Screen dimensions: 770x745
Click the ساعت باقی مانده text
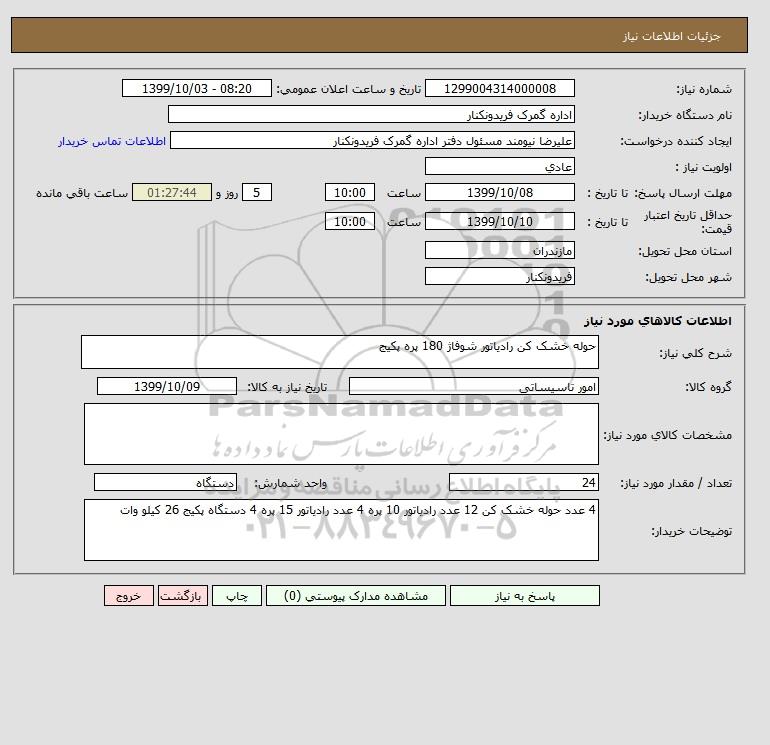tap(82, 193)
